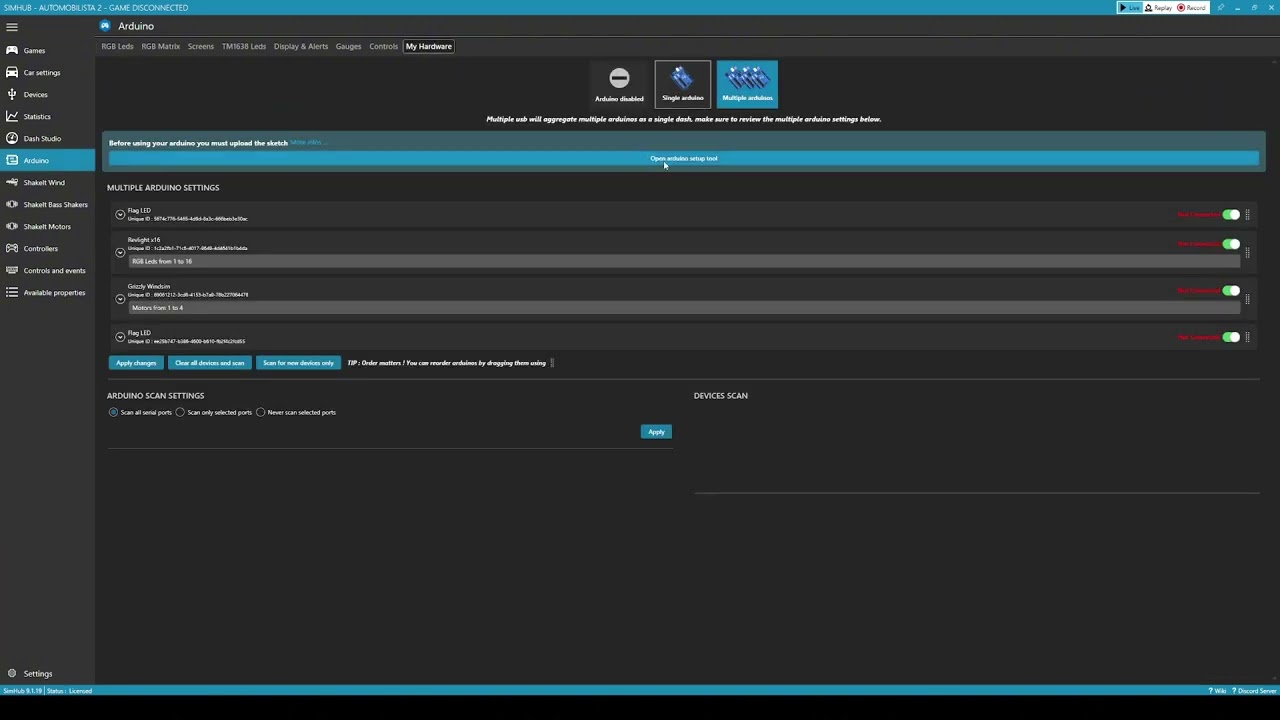Switch to the RGB Leds tab
Viewport: 1280px width, 720px height.
(x=117, y=46)
